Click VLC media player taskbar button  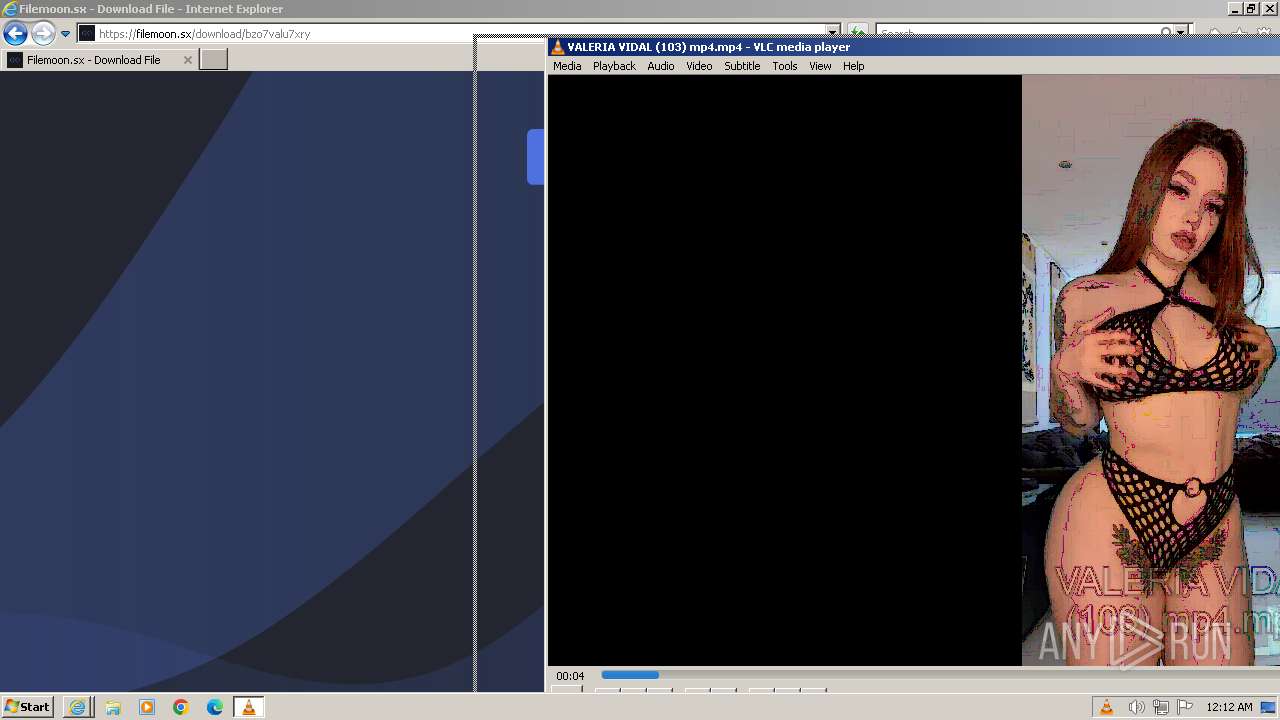point(249,707)
